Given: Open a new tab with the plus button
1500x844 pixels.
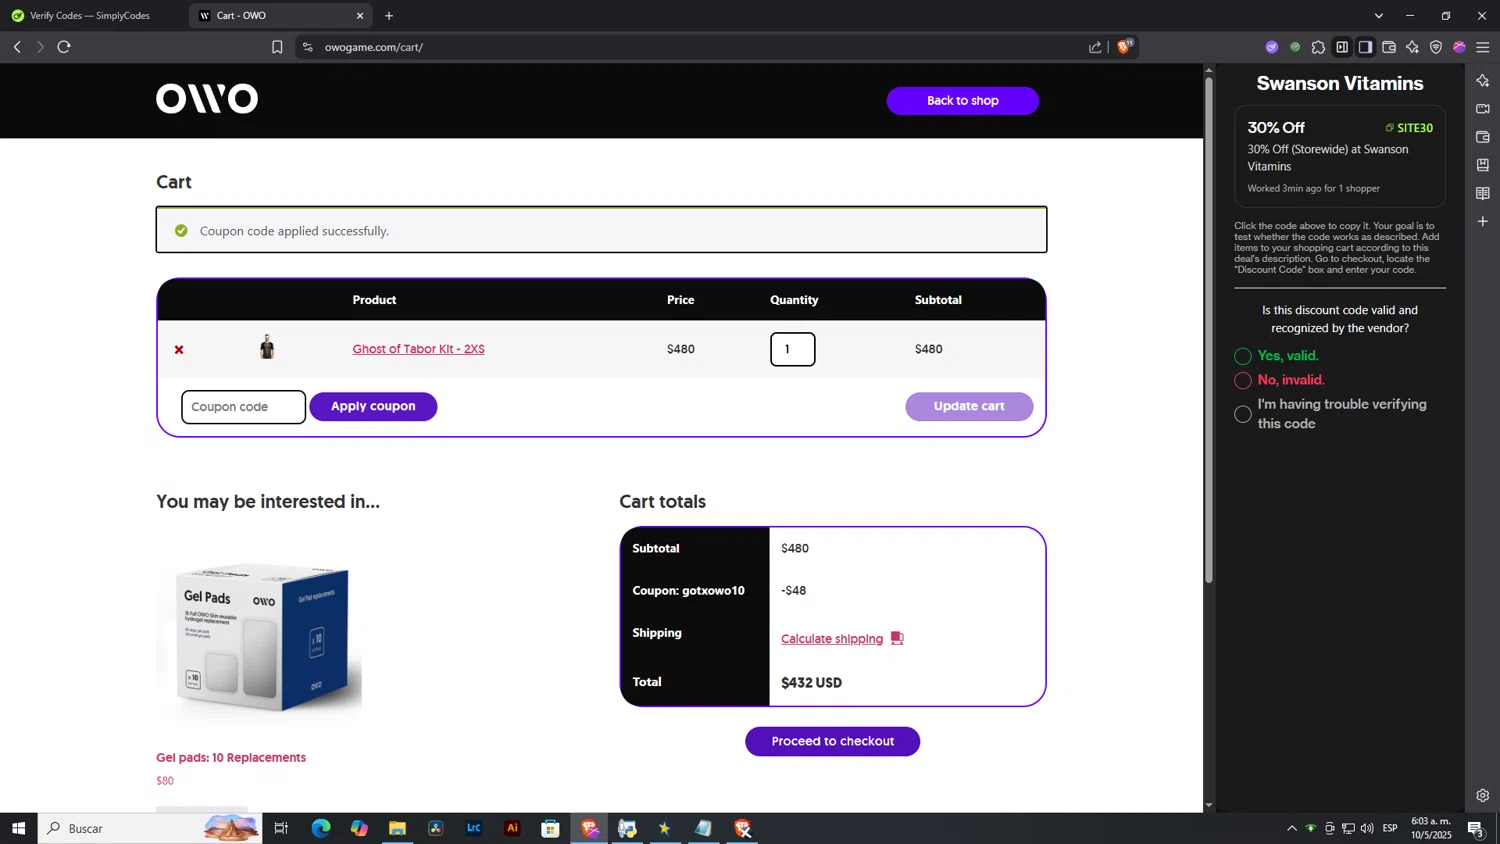Looking at the screenshot, I should (x=389, y=16).
